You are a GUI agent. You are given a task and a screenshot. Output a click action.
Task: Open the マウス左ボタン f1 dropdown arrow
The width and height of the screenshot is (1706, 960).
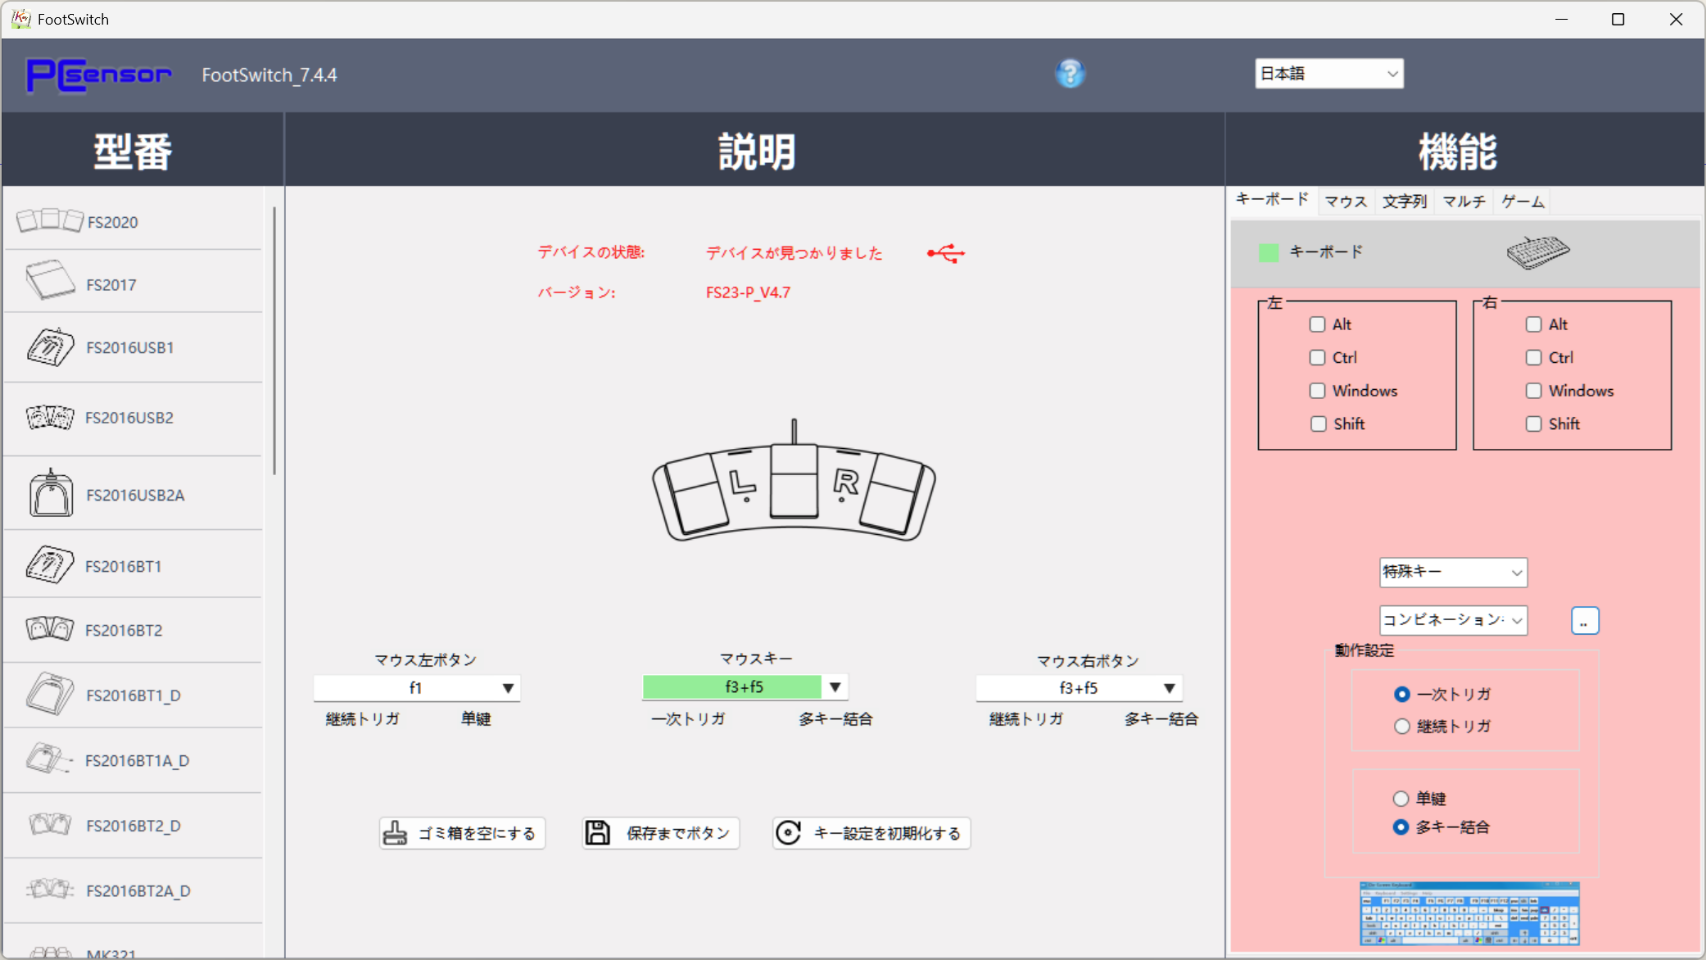coord(508,688)
